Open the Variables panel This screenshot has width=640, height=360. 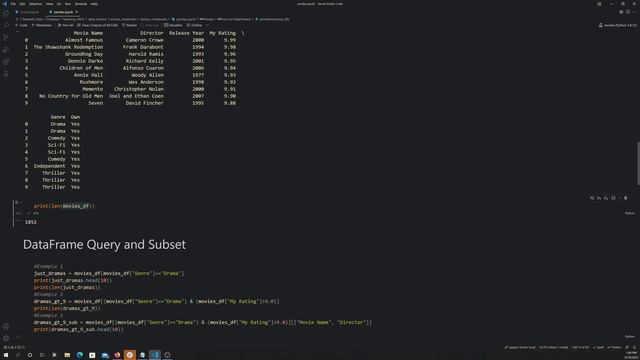(x=173, y=25)
